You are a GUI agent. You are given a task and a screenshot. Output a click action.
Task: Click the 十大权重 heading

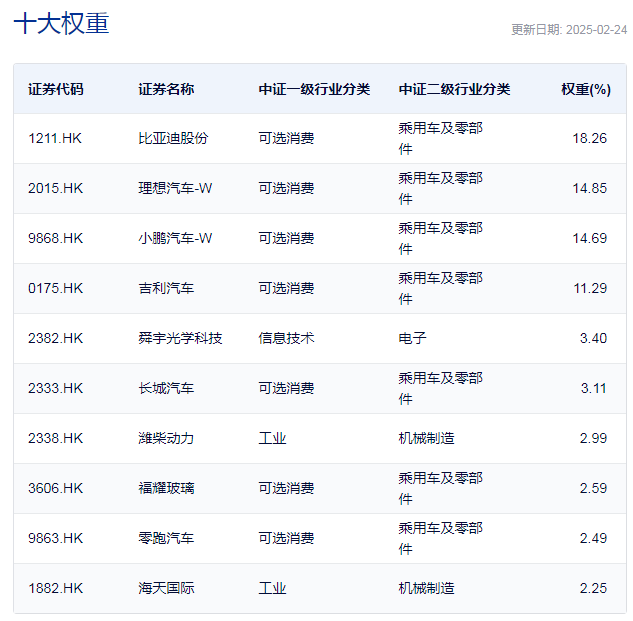pos(61,24)
